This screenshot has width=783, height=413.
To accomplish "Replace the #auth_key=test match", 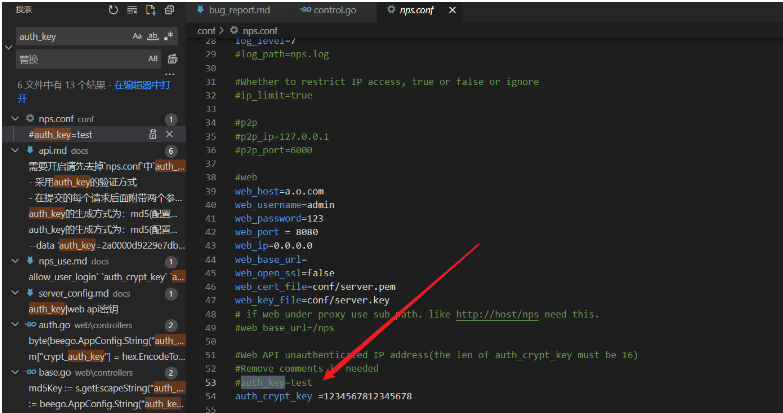I will [153, 134].
